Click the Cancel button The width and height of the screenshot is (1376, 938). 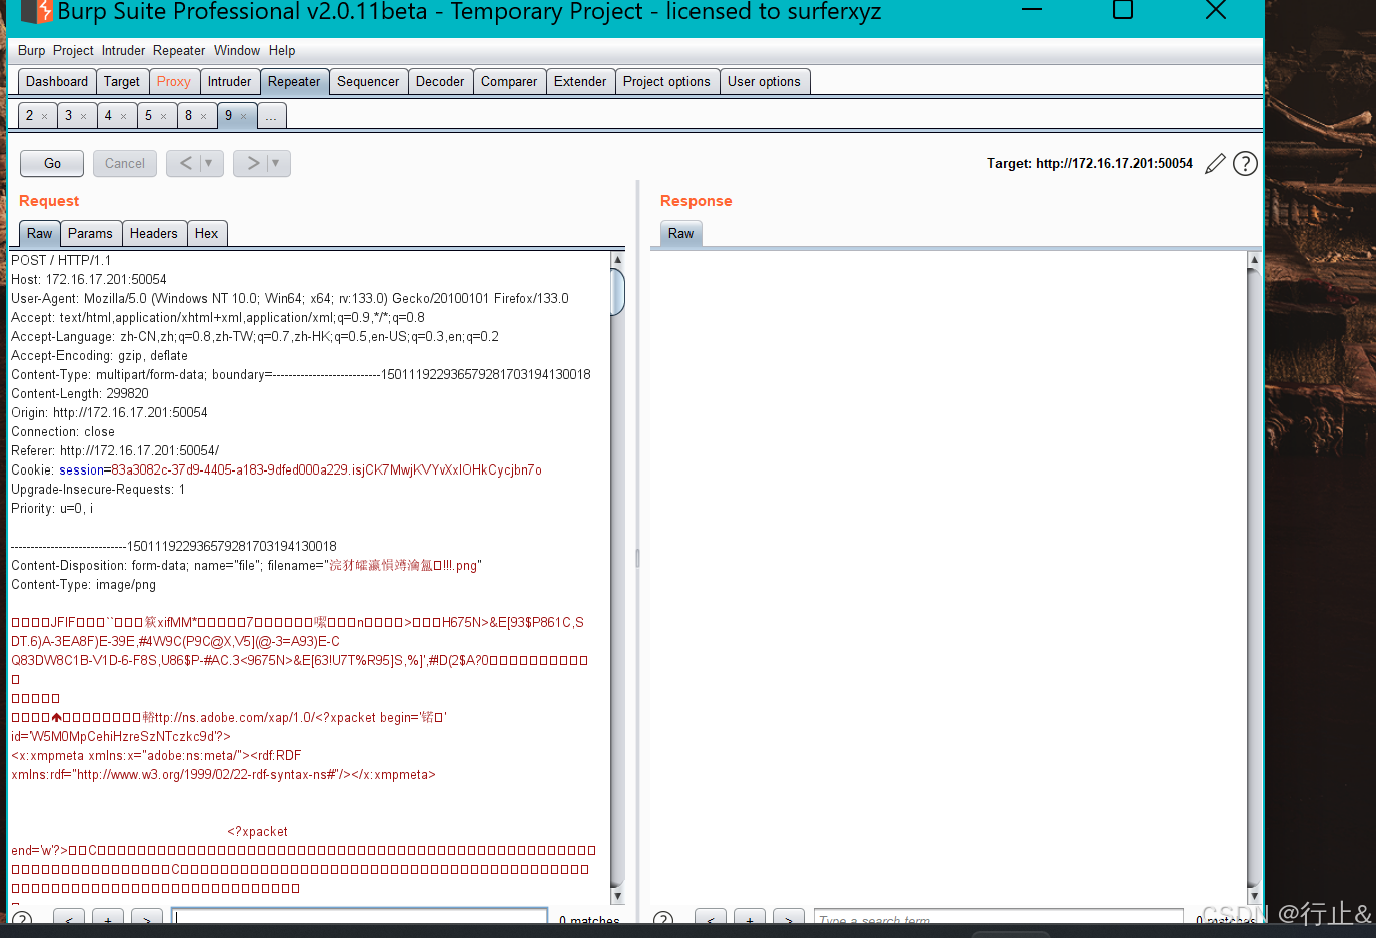pos(125,163)
